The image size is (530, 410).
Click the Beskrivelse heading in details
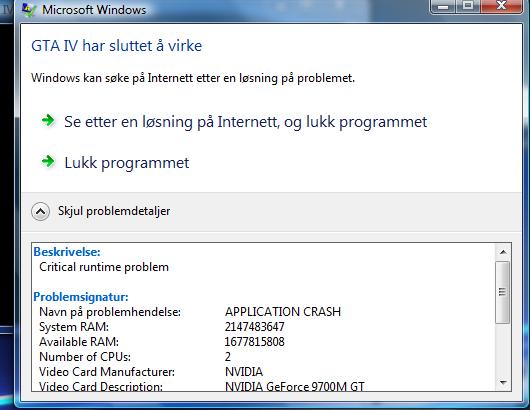(x=67, y=252)
